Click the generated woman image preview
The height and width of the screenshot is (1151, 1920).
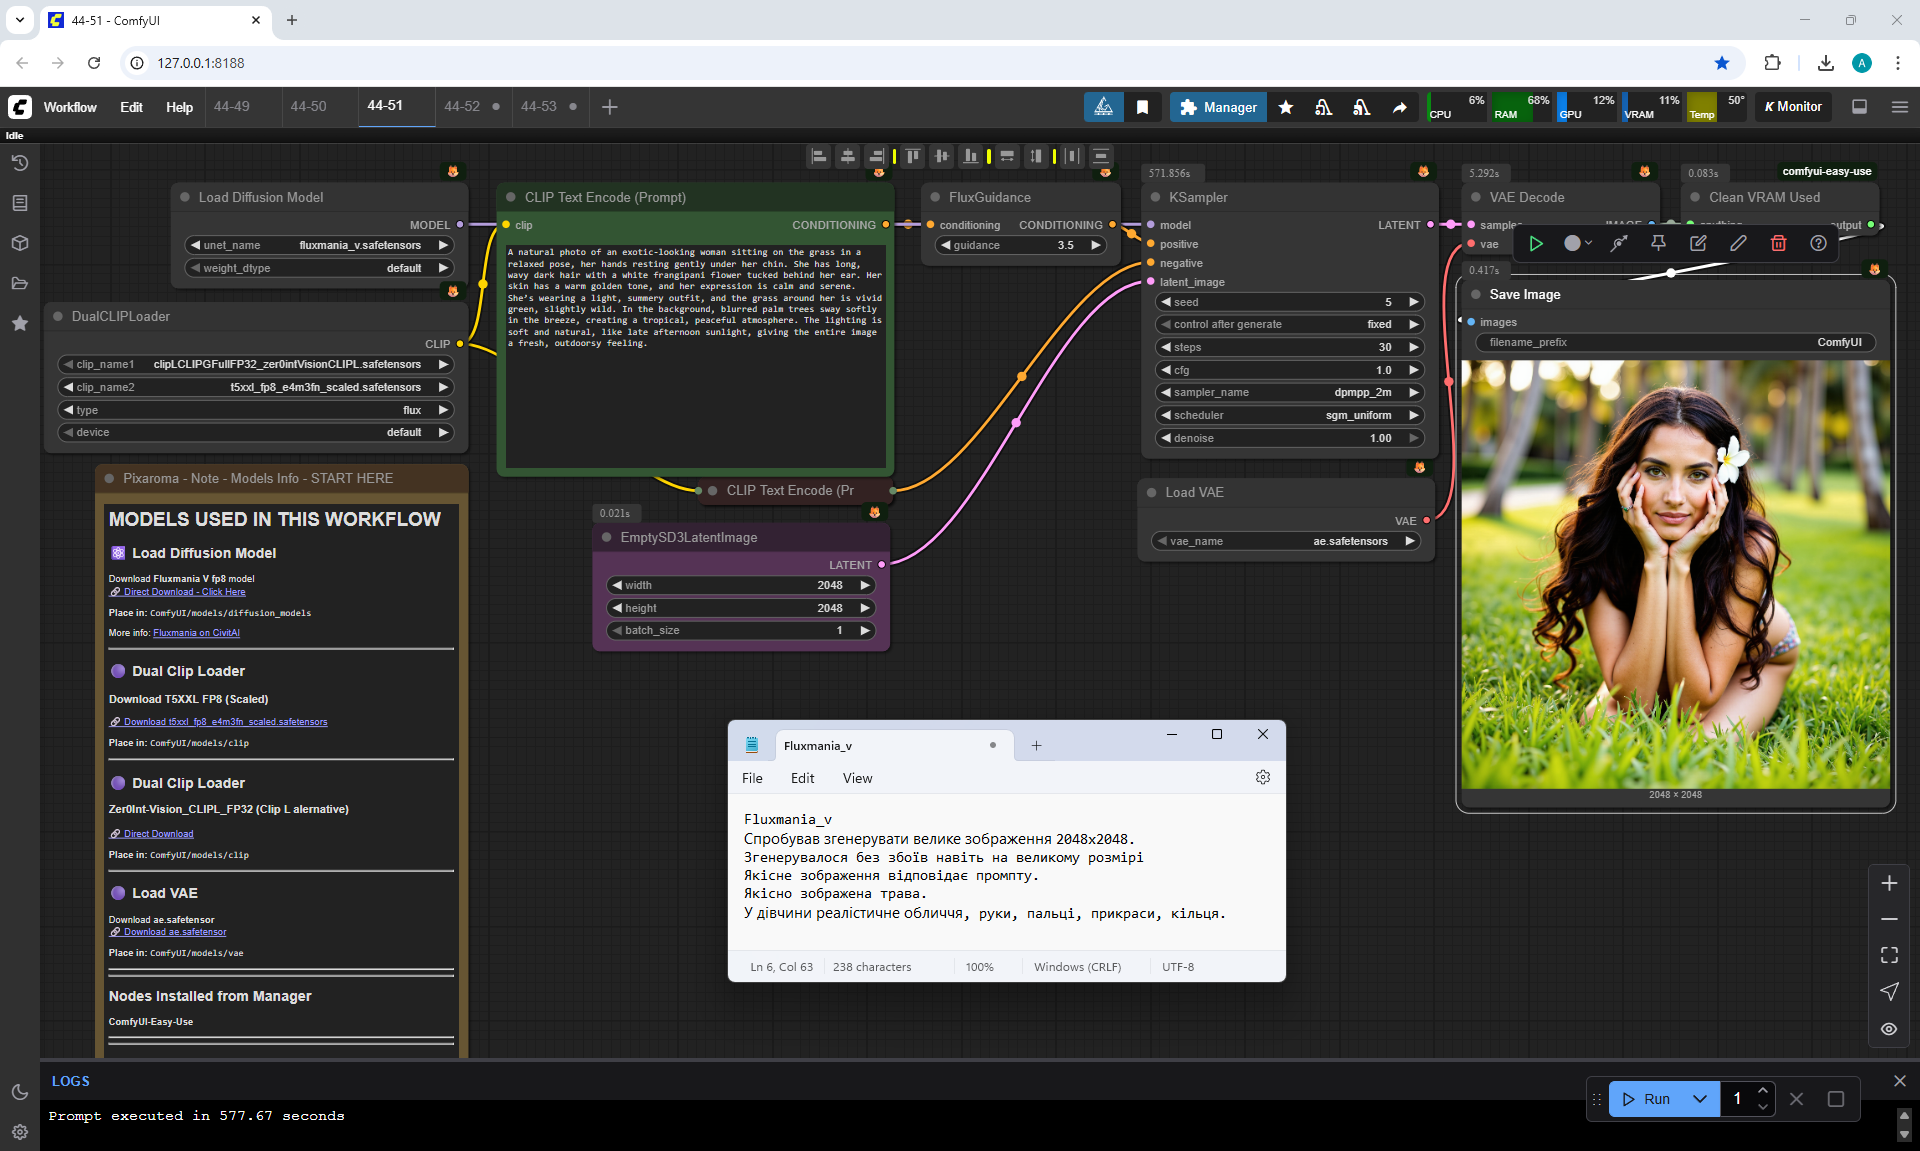click(x=1675, y=575)
